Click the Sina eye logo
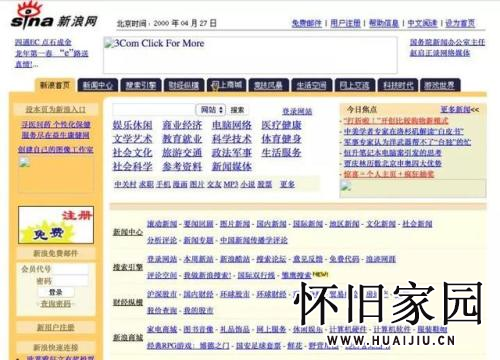The image size is (500, 360). [32, 15]
